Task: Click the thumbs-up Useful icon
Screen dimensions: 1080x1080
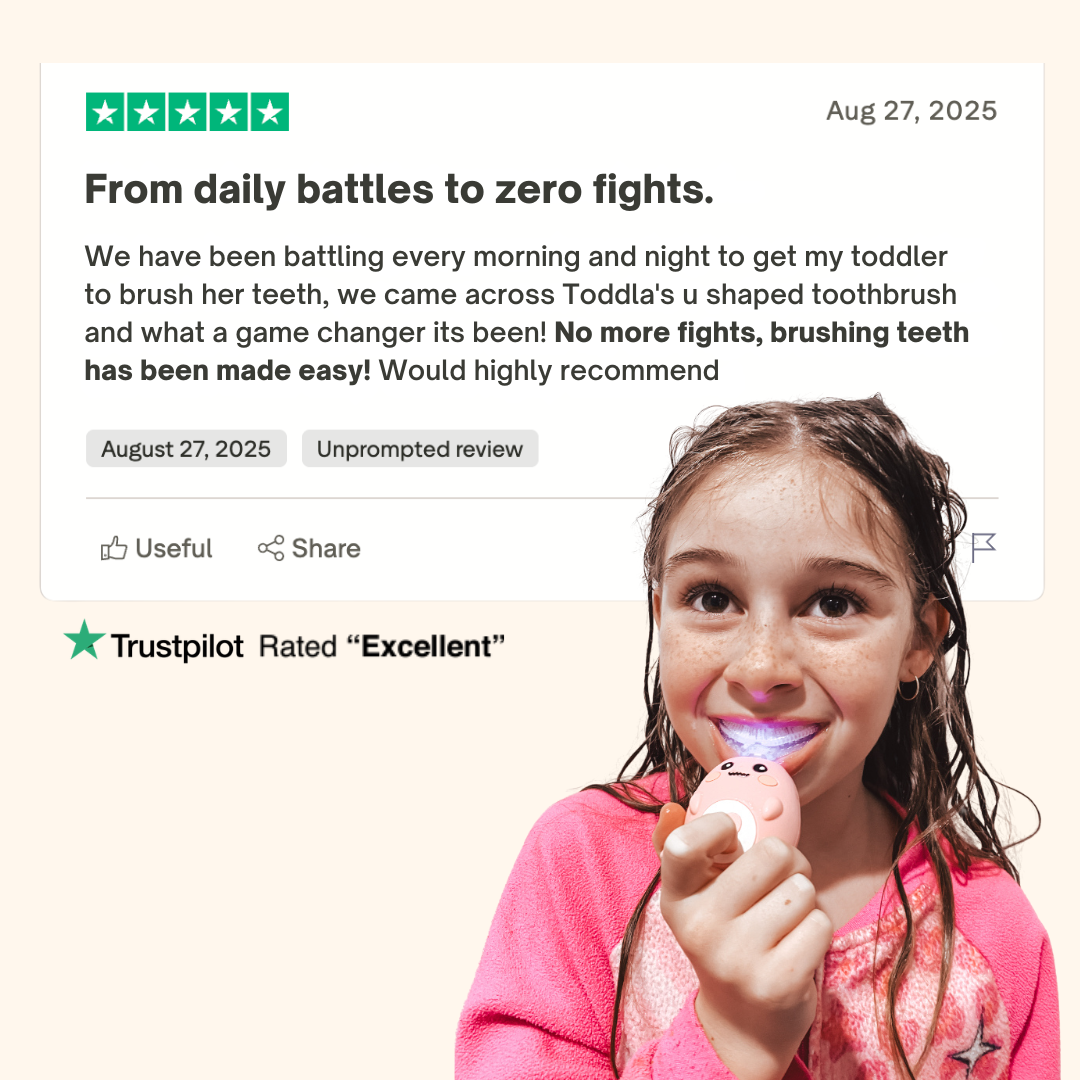Action: pos(114,548)
